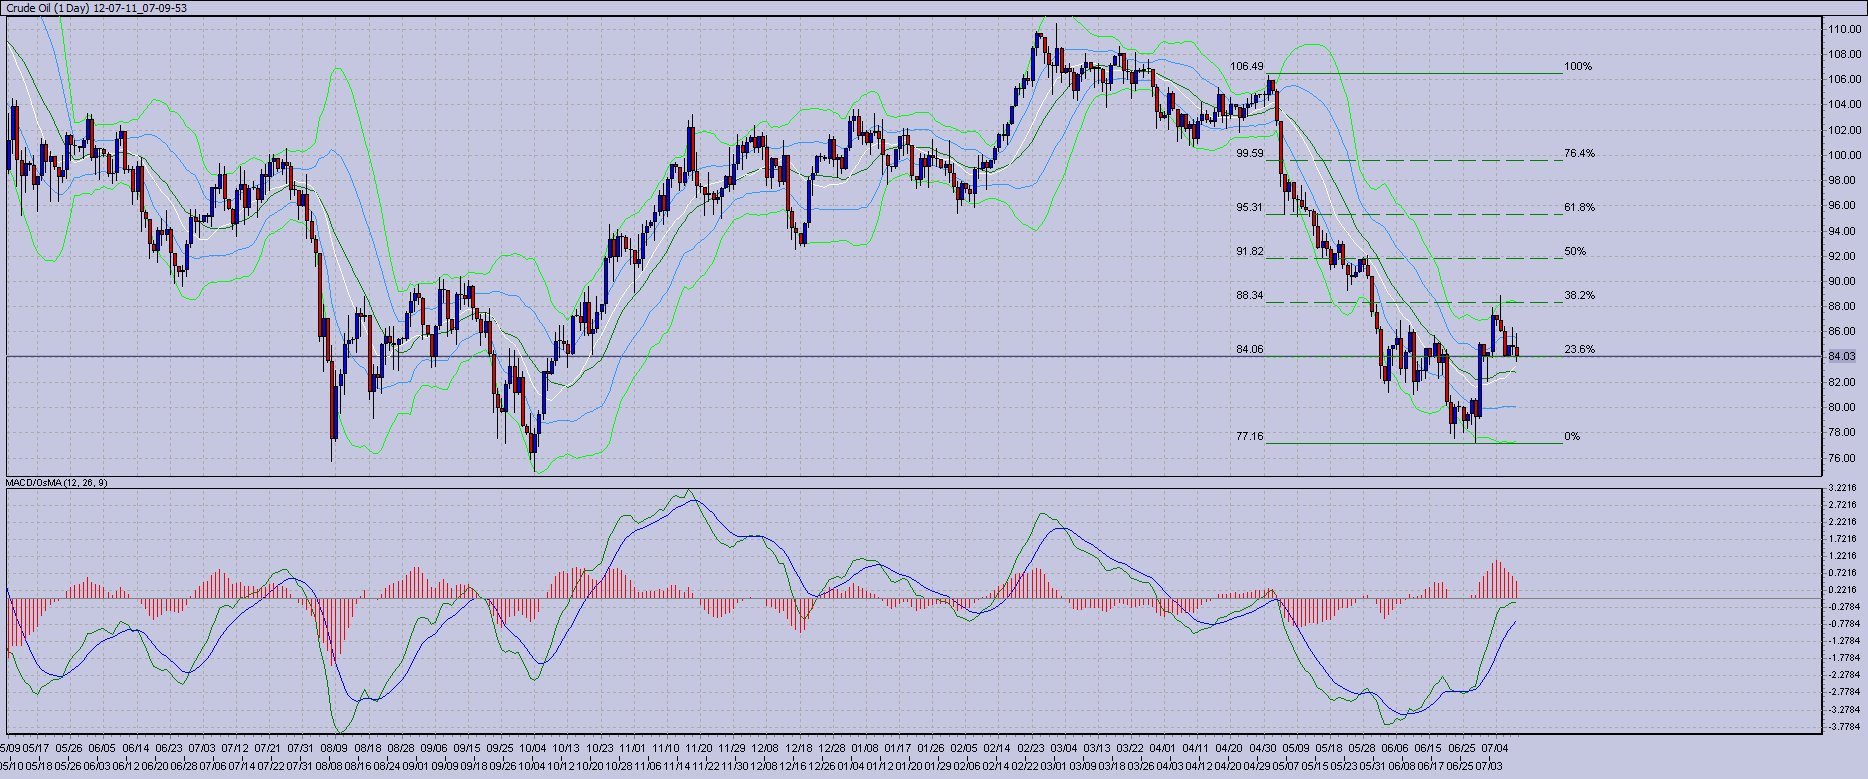This screenshot has height=779, width=1868.
Task: Click the Crude Oil (1 Day) chart title
Action: (x=96, y=8)
